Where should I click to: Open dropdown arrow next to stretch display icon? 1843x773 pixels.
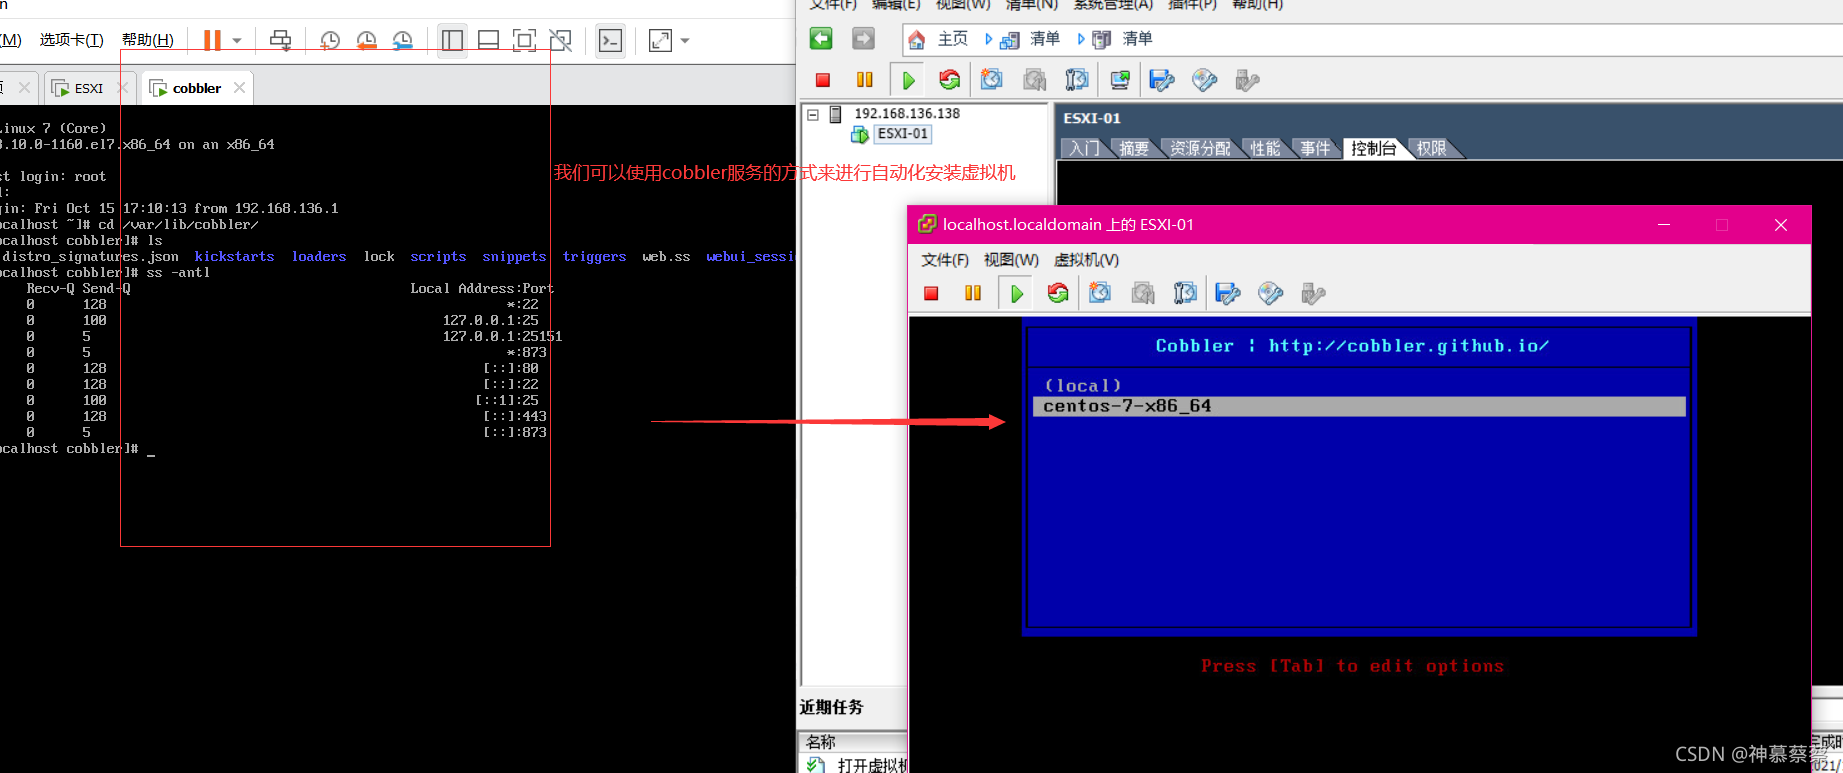coord(685,41)
